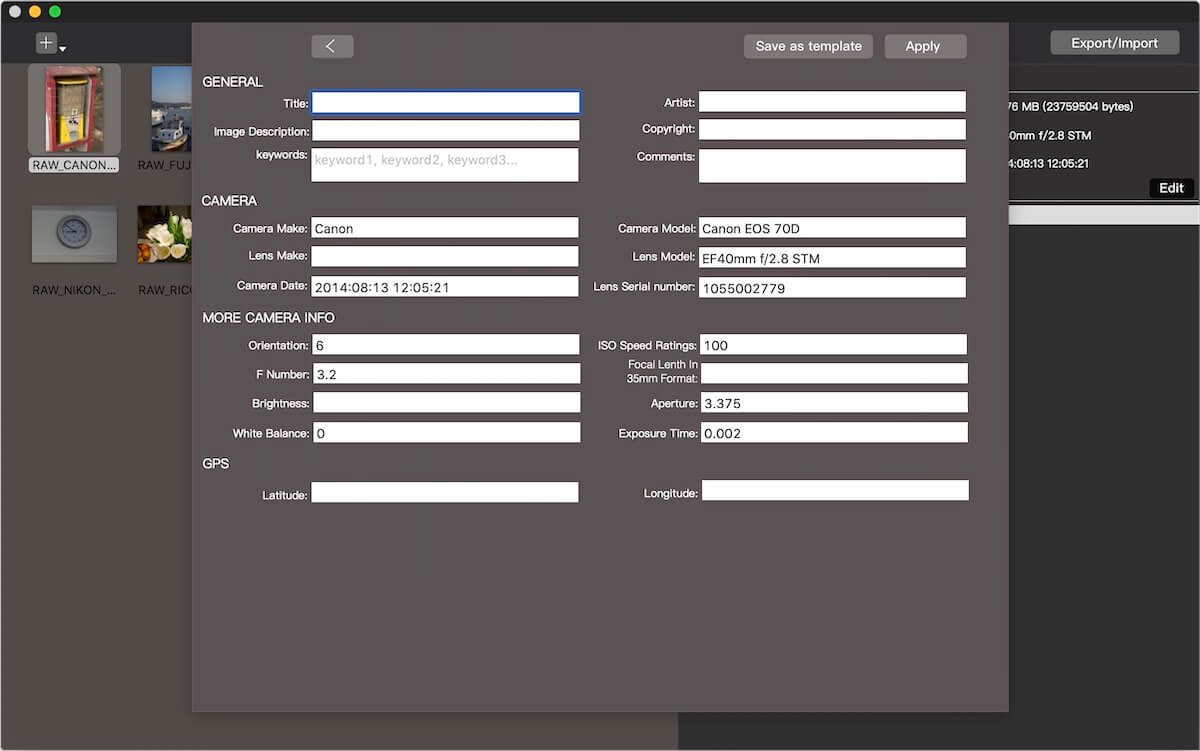The width and height of the screenshot is (1200, 751).
Task: Edit Exposure Time field showing 0.002
Action: click(834, 432)
